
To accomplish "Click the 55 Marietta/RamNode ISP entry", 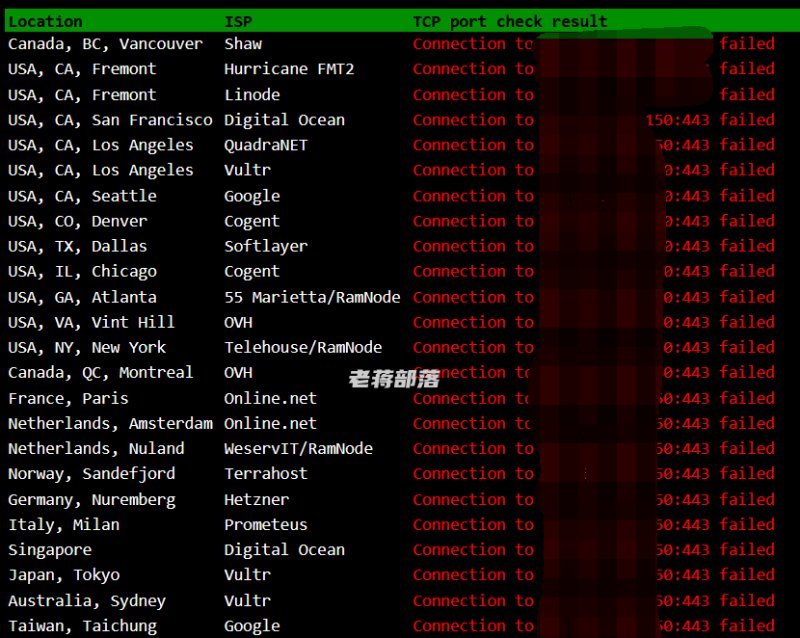I will [312, 298].
